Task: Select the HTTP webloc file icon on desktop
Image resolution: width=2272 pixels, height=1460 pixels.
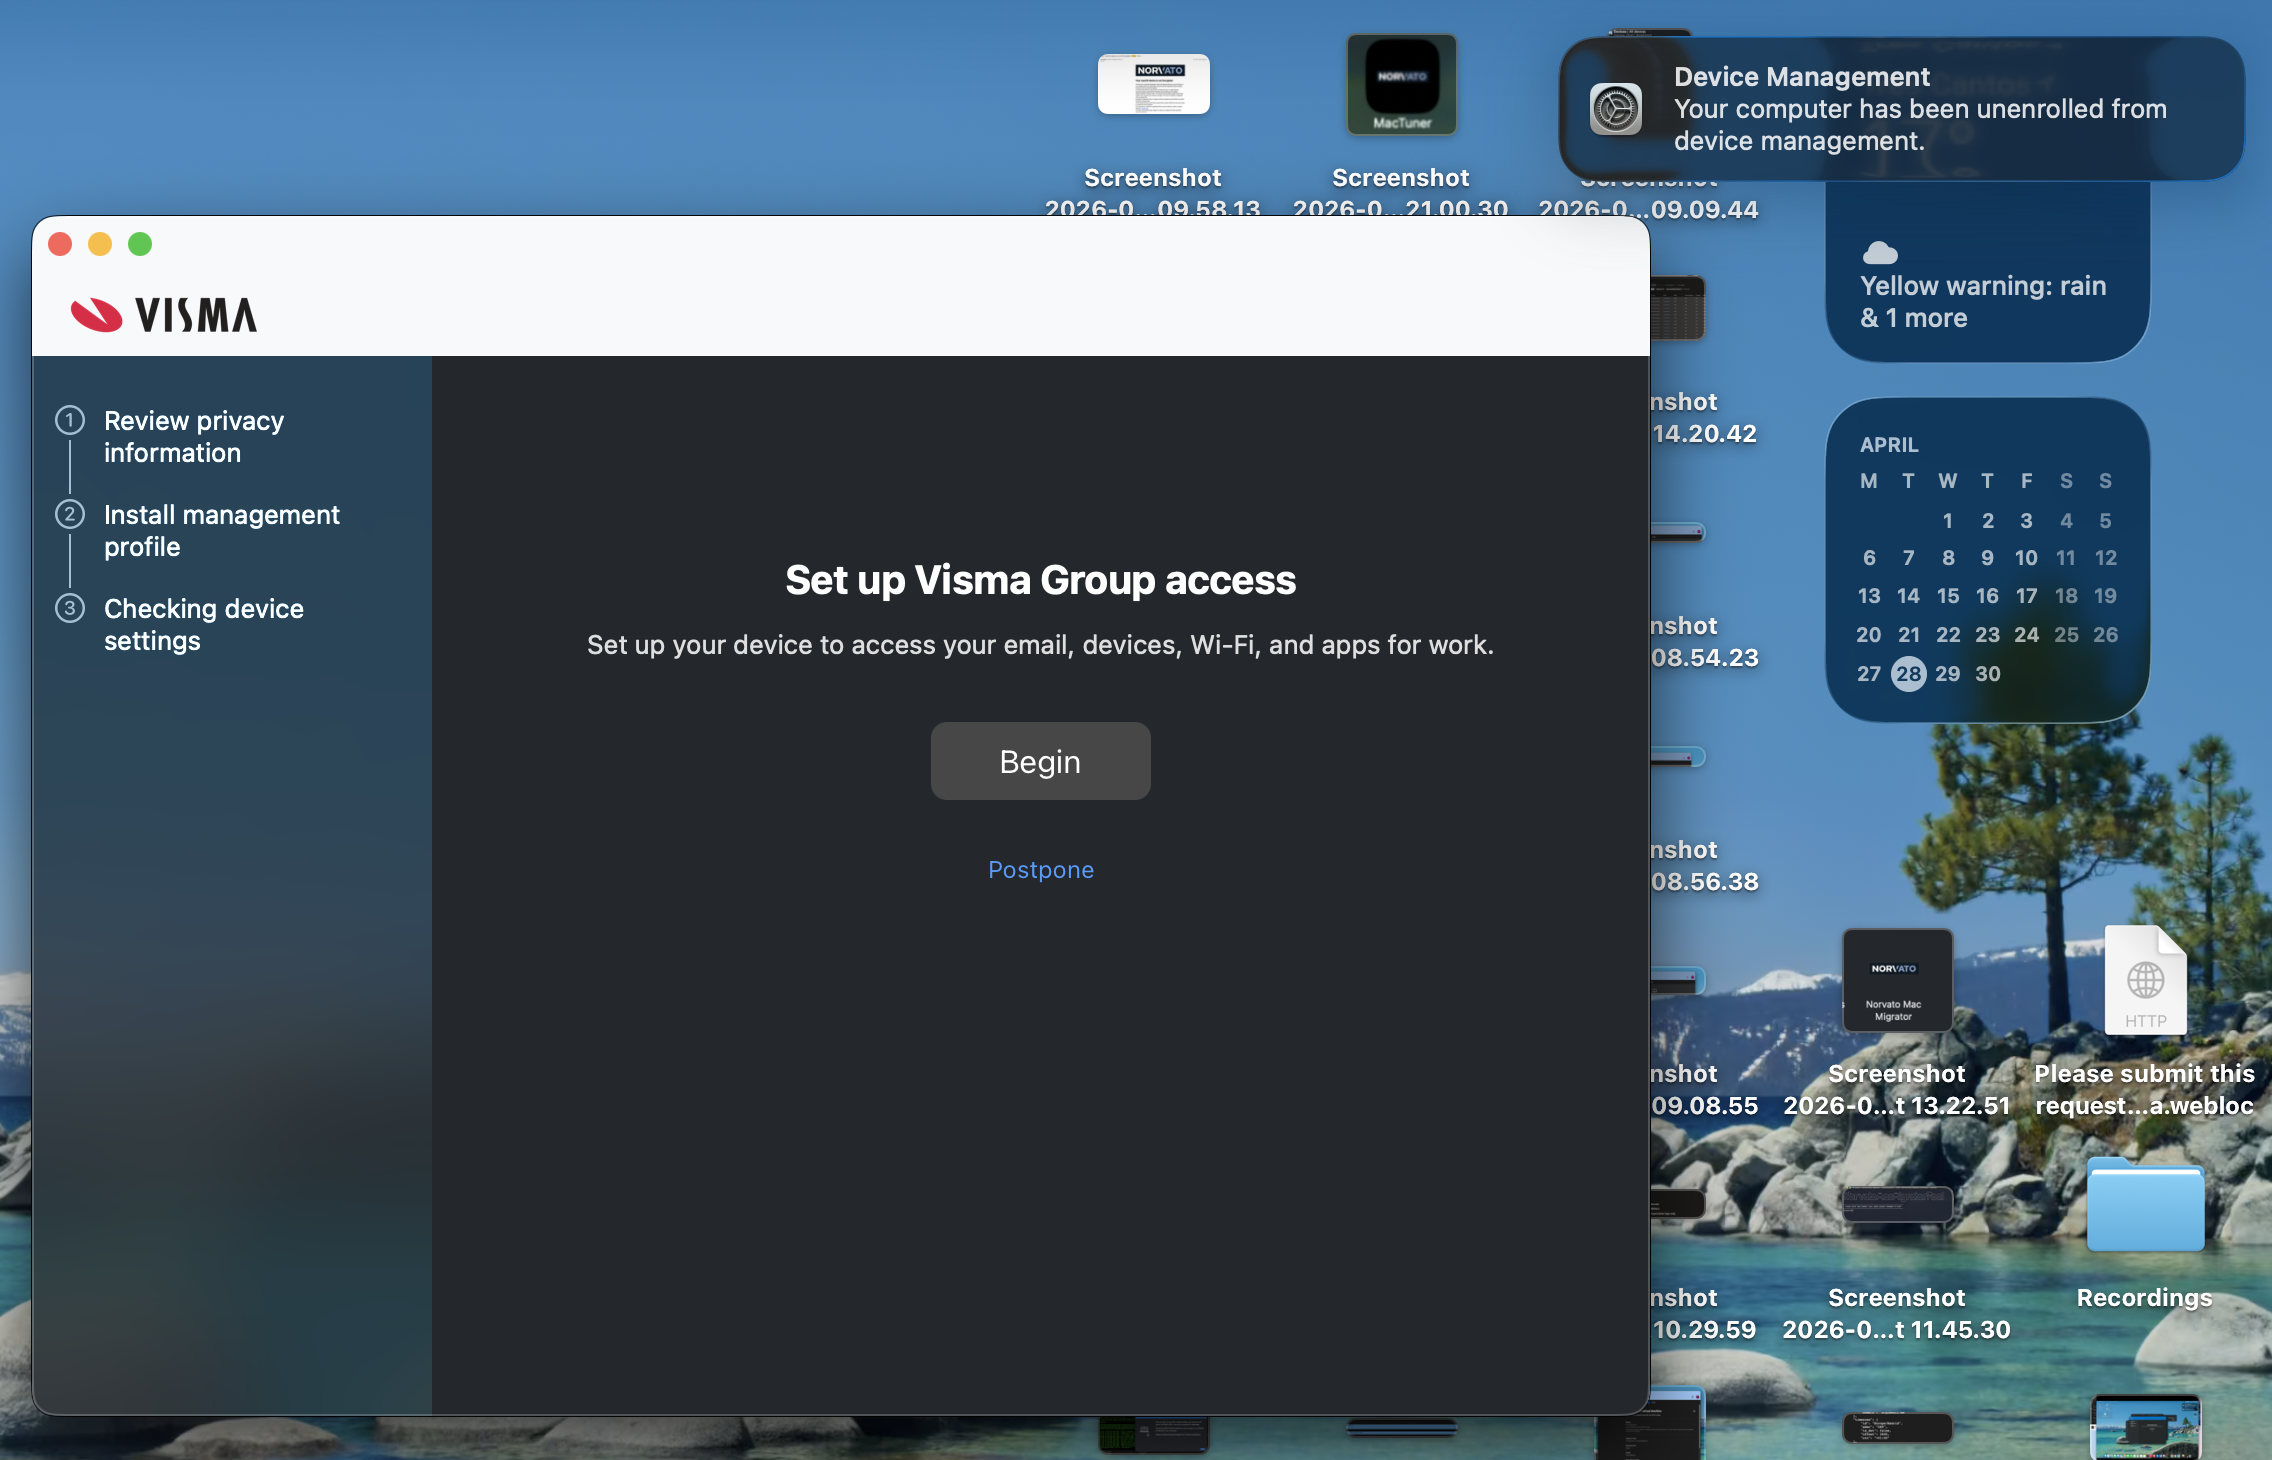Action: click(2145, 980)
